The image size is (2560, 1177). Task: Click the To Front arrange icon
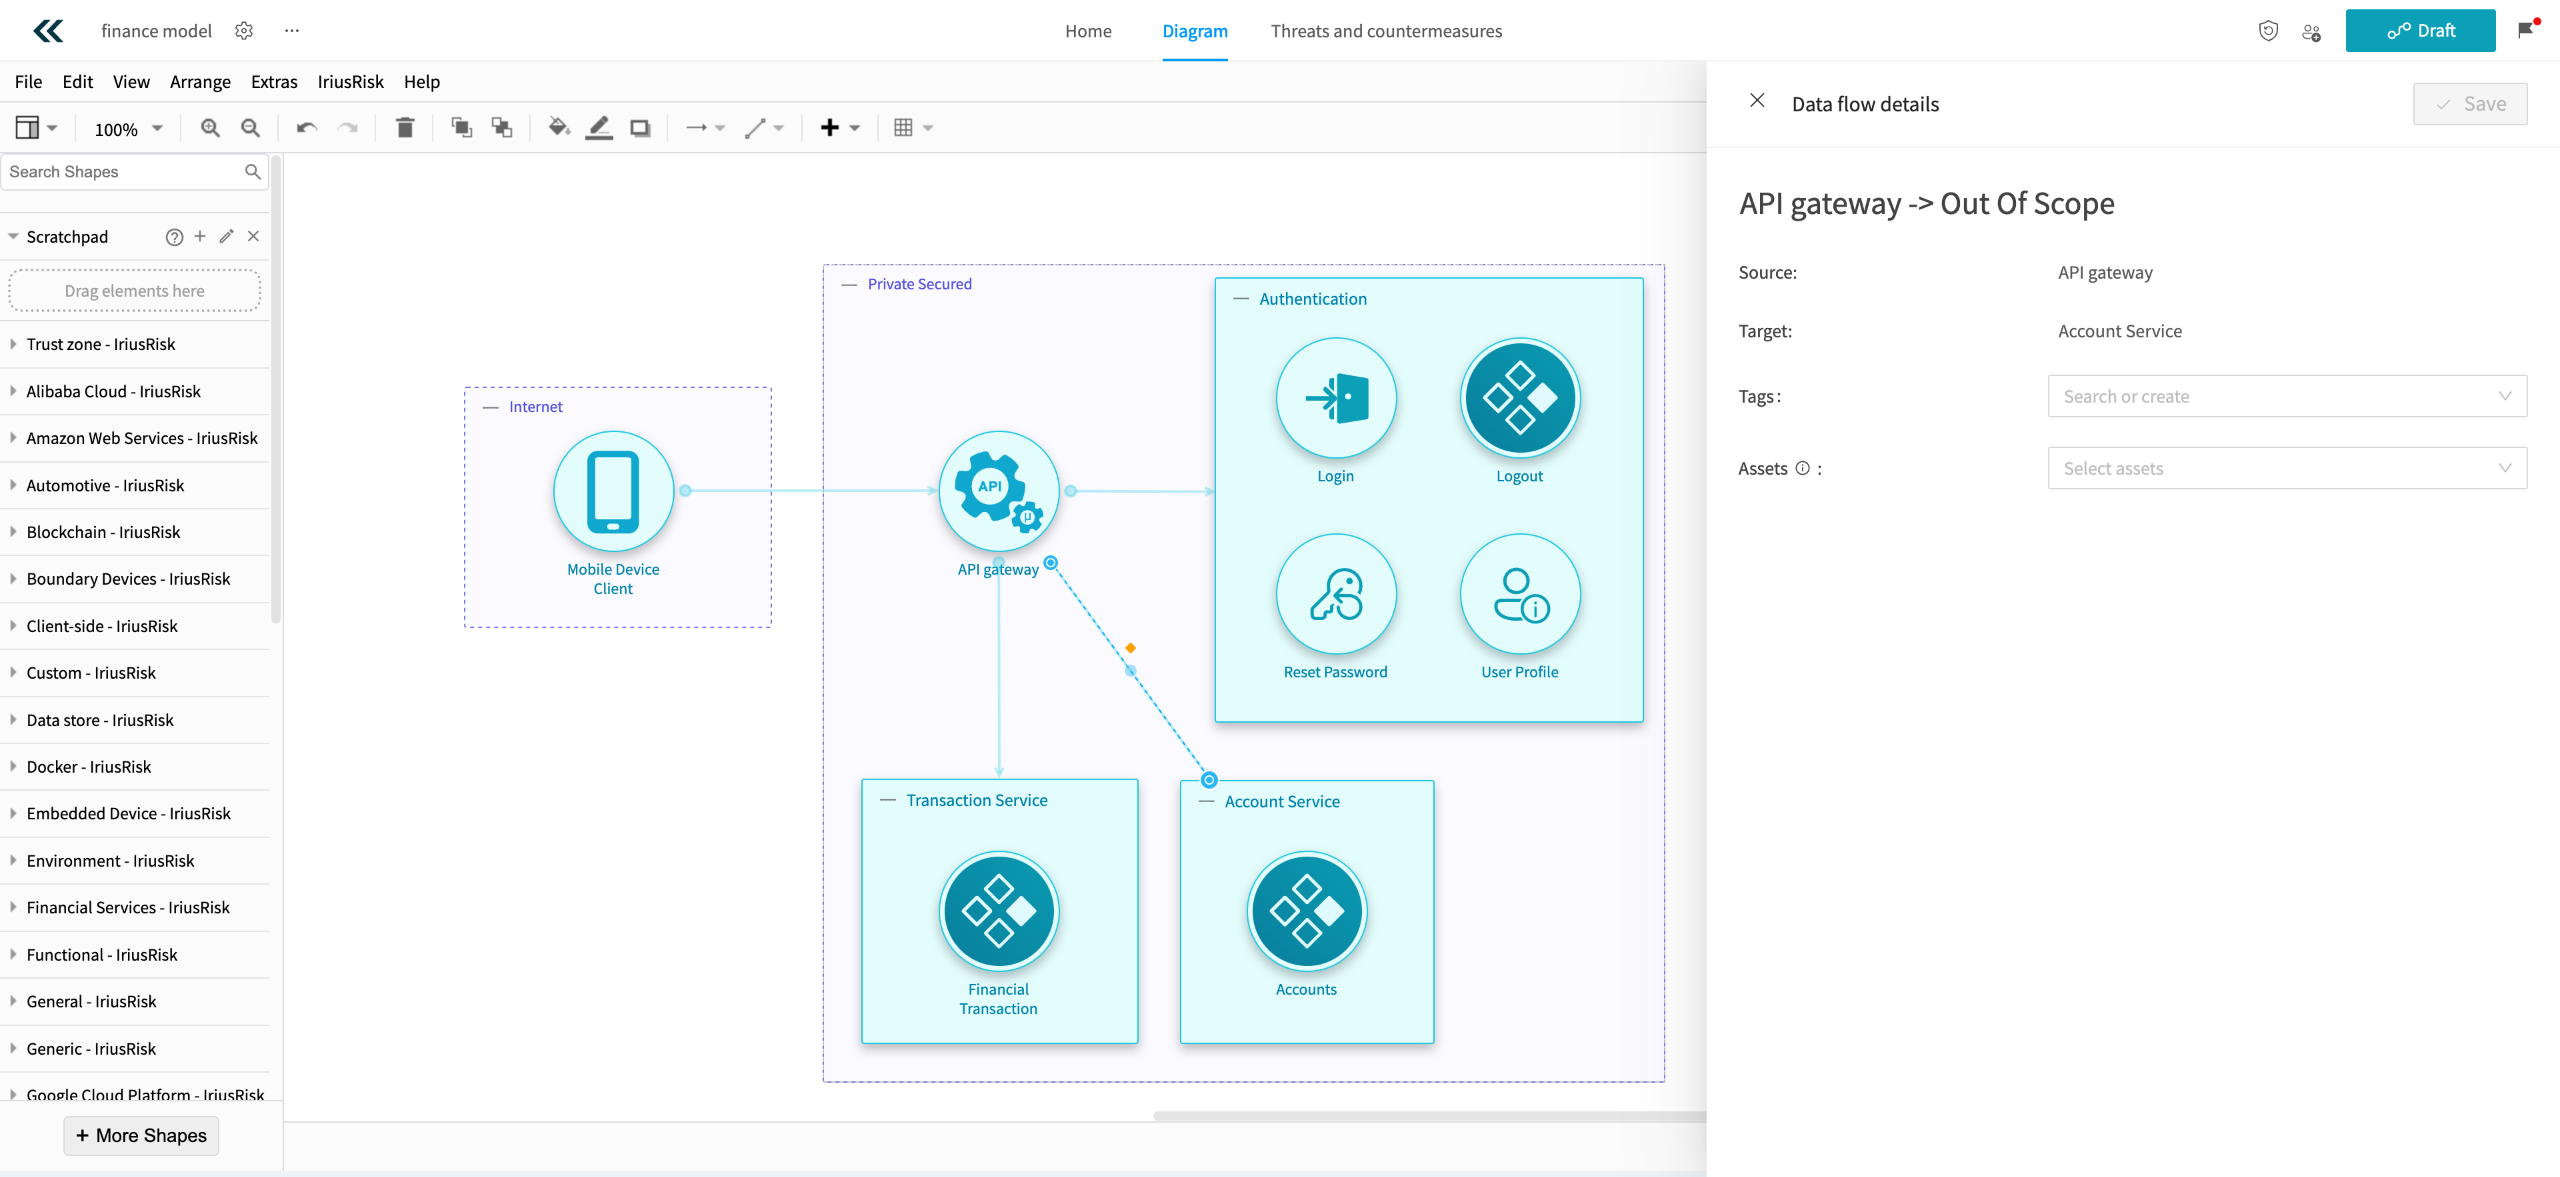click(x=461, y=128)
